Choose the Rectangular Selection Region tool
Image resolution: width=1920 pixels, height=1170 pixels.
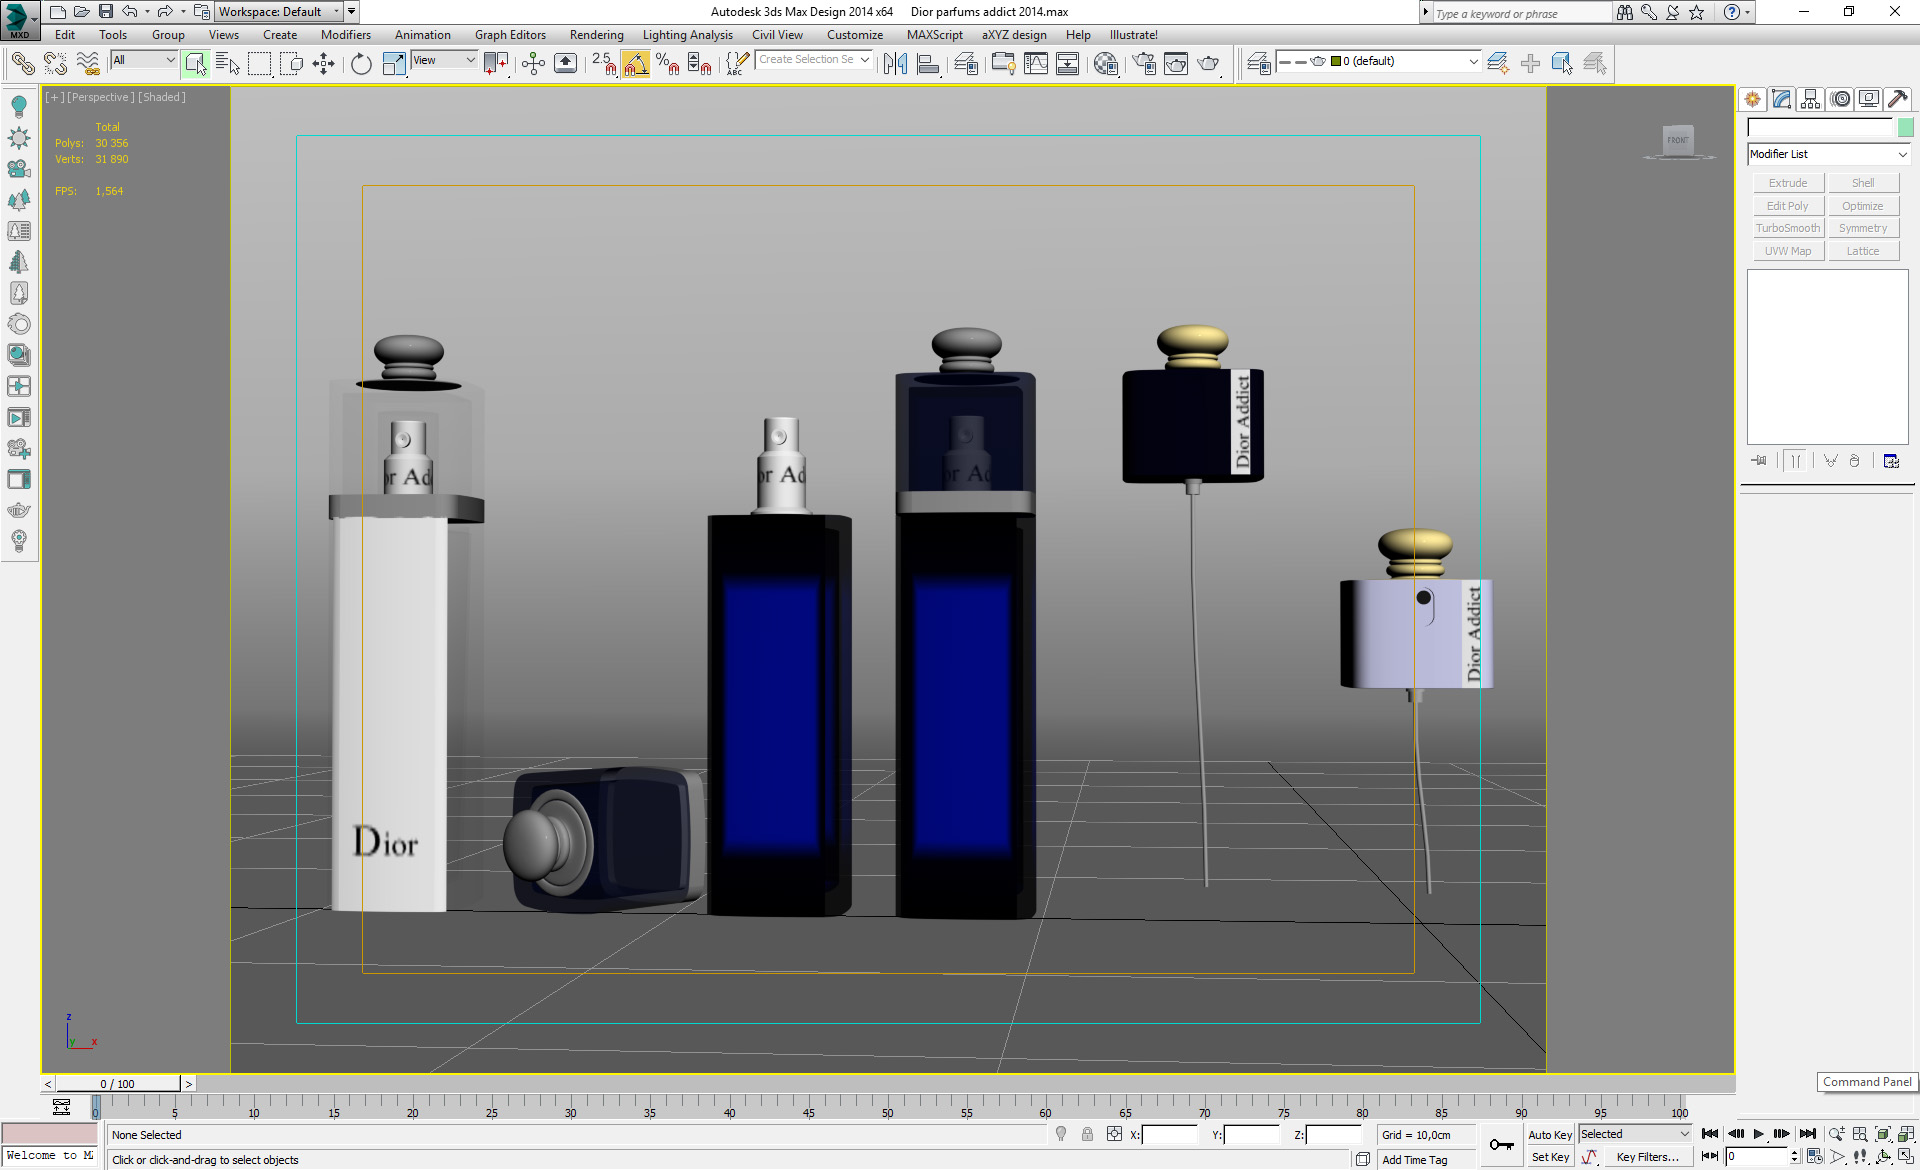point(260,64)
